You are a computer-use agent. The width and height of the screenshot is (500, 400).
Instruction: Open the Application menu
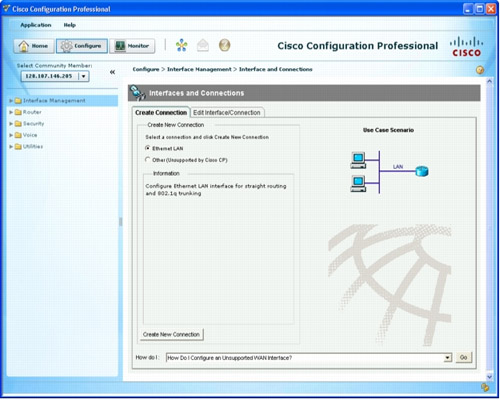pyautogui.click(x=36, y=25)
